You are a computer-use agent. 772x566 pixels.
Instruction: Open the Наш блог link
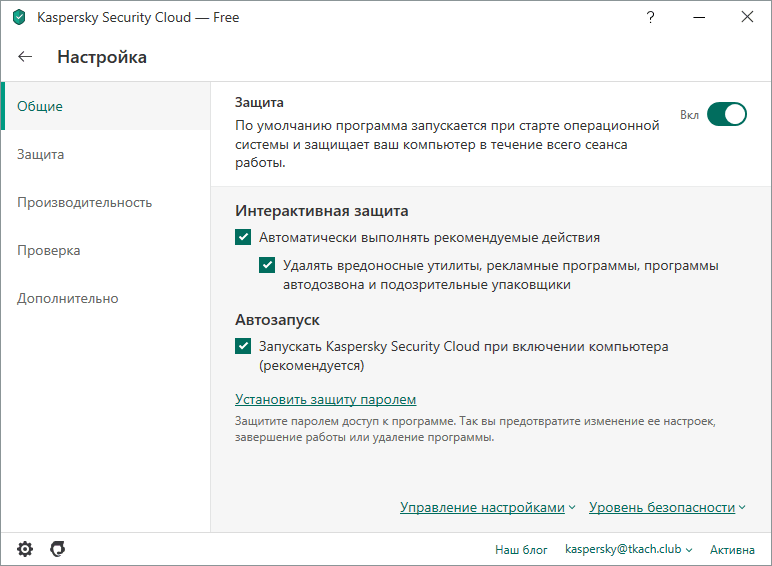(x=521, y=550)
